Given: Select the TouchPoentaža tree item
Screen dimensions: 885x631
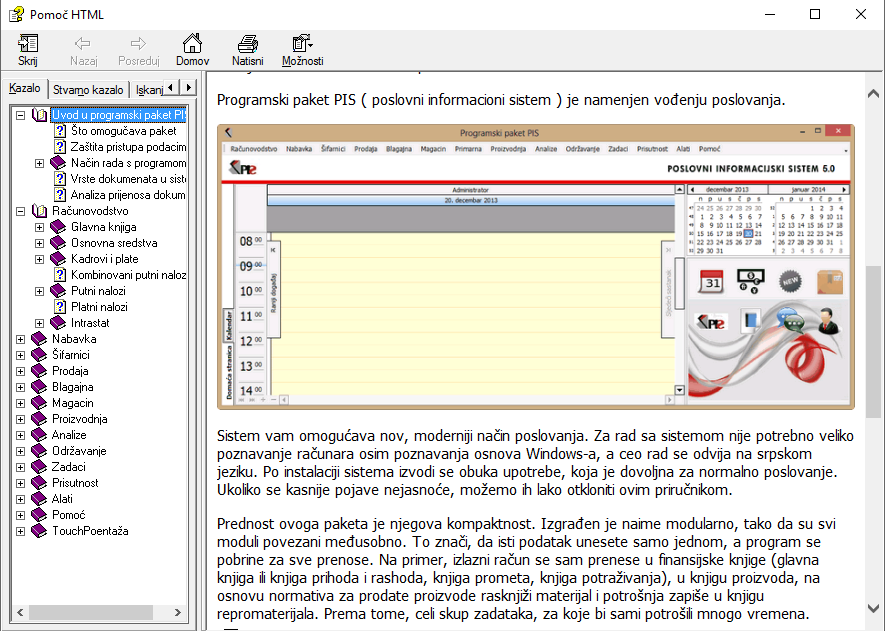Looking at the screenshot, I should 90,531.
